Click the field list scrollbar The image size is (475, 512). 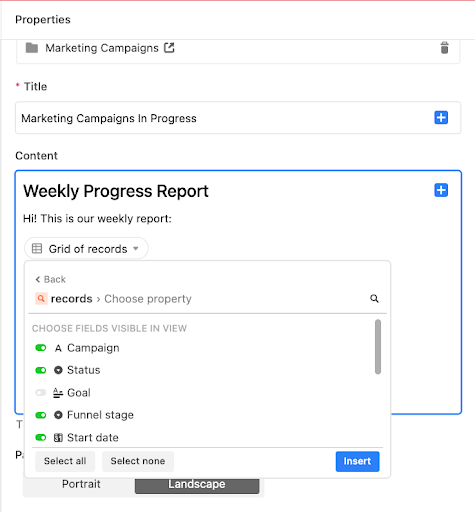point(378,347)
